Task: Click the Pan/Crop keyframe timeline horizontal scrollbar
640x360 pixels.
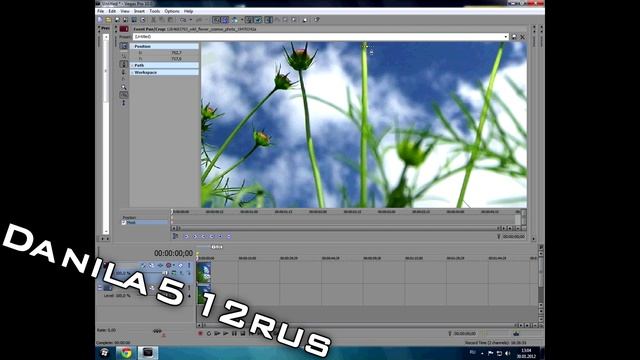Action: pos(338,228)
